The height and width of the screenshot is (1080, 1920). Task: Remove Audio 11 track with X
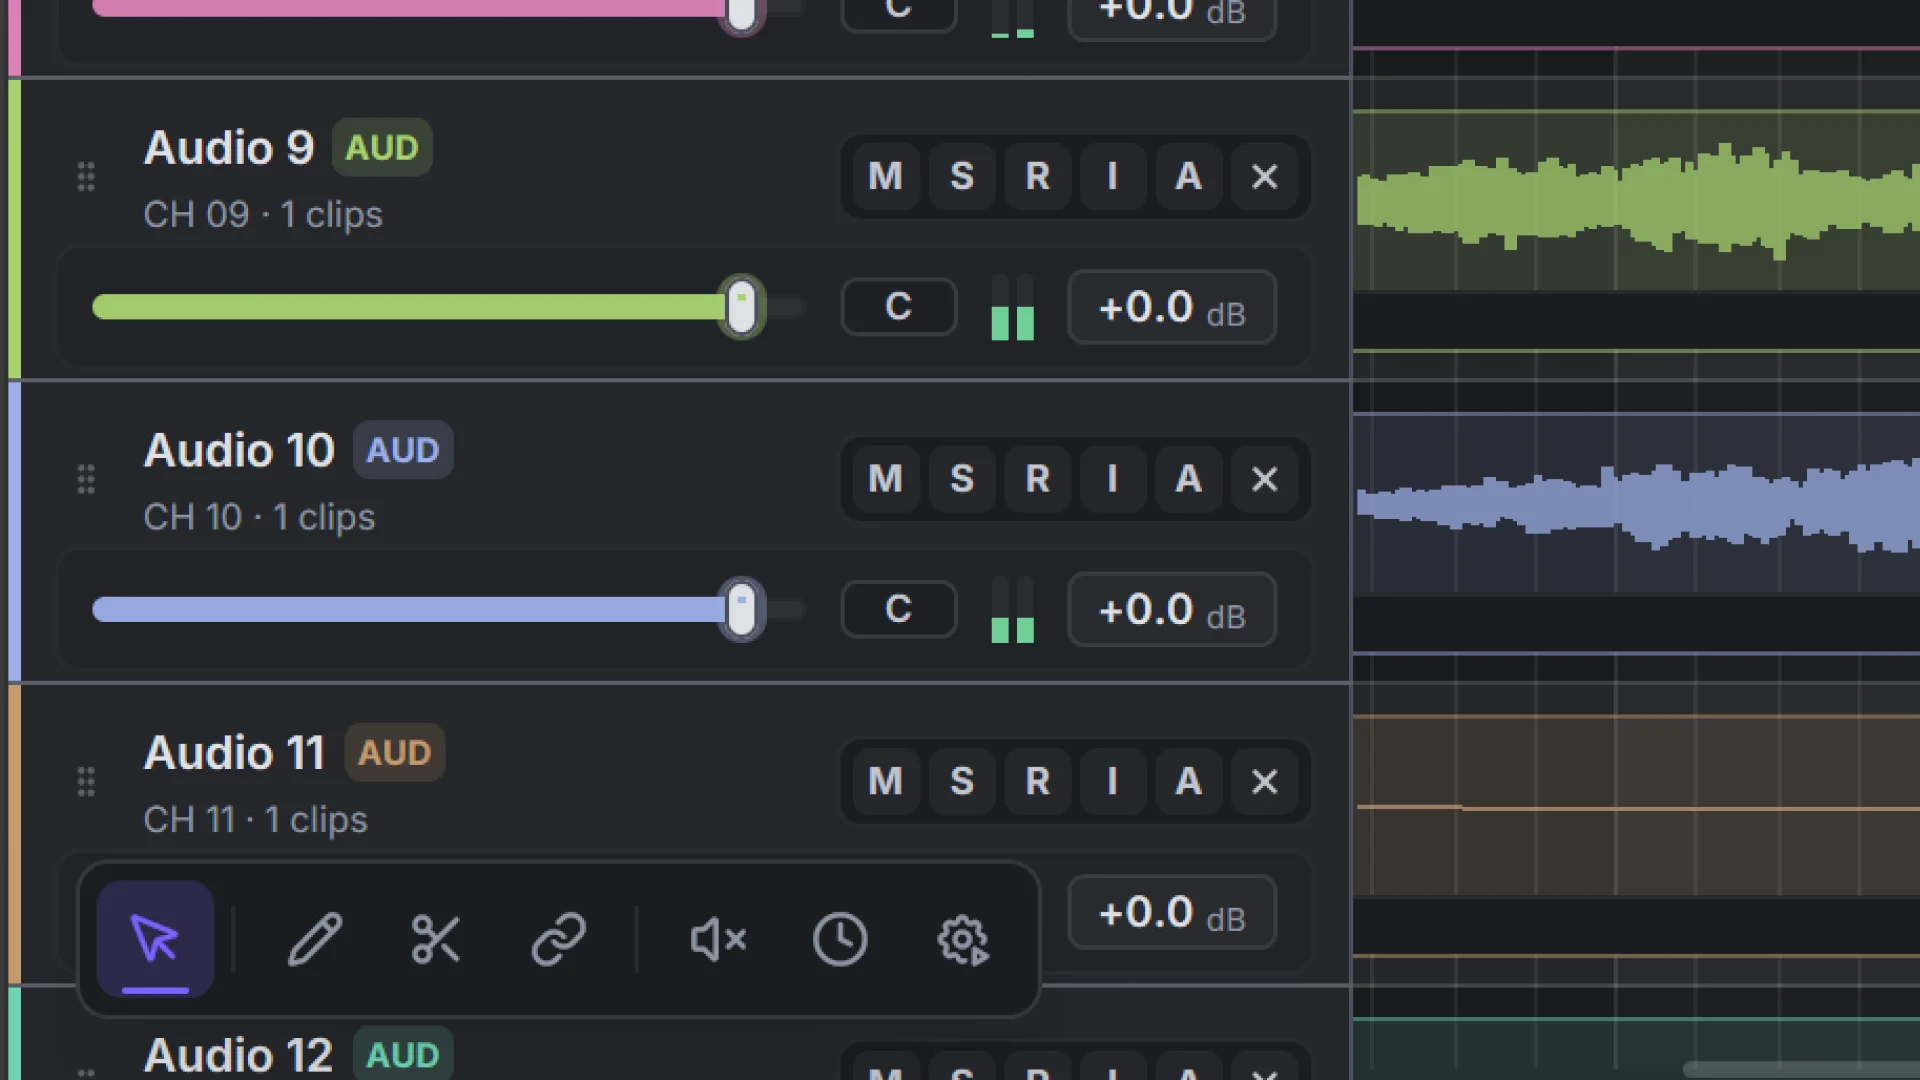(x=1265, y=781)
